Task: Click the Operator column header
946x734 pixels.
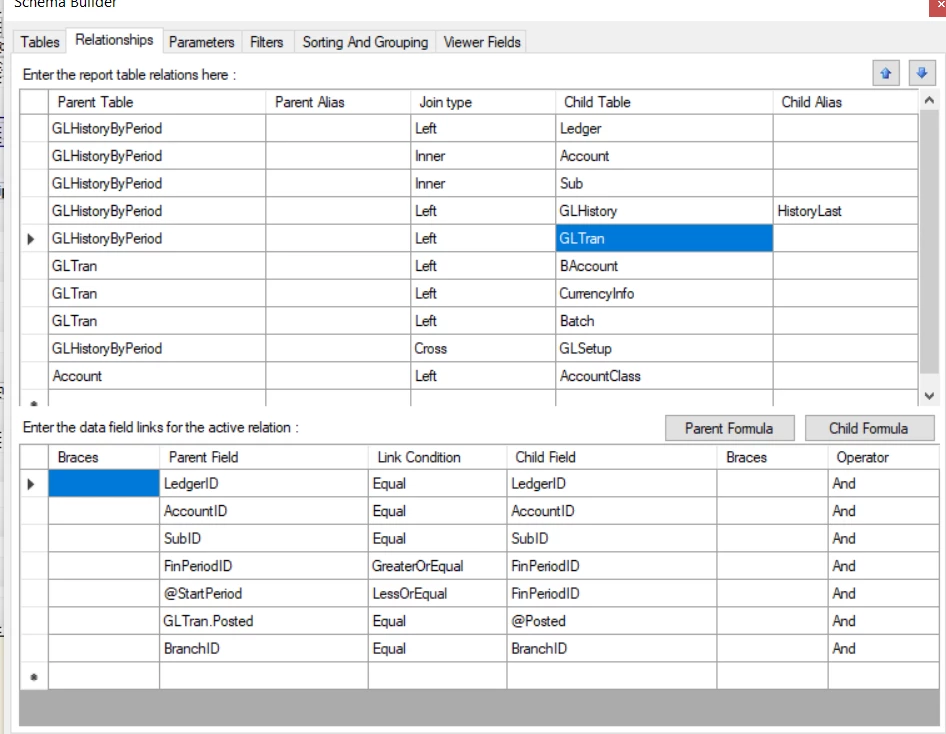Action: click(x=883, y=457)
